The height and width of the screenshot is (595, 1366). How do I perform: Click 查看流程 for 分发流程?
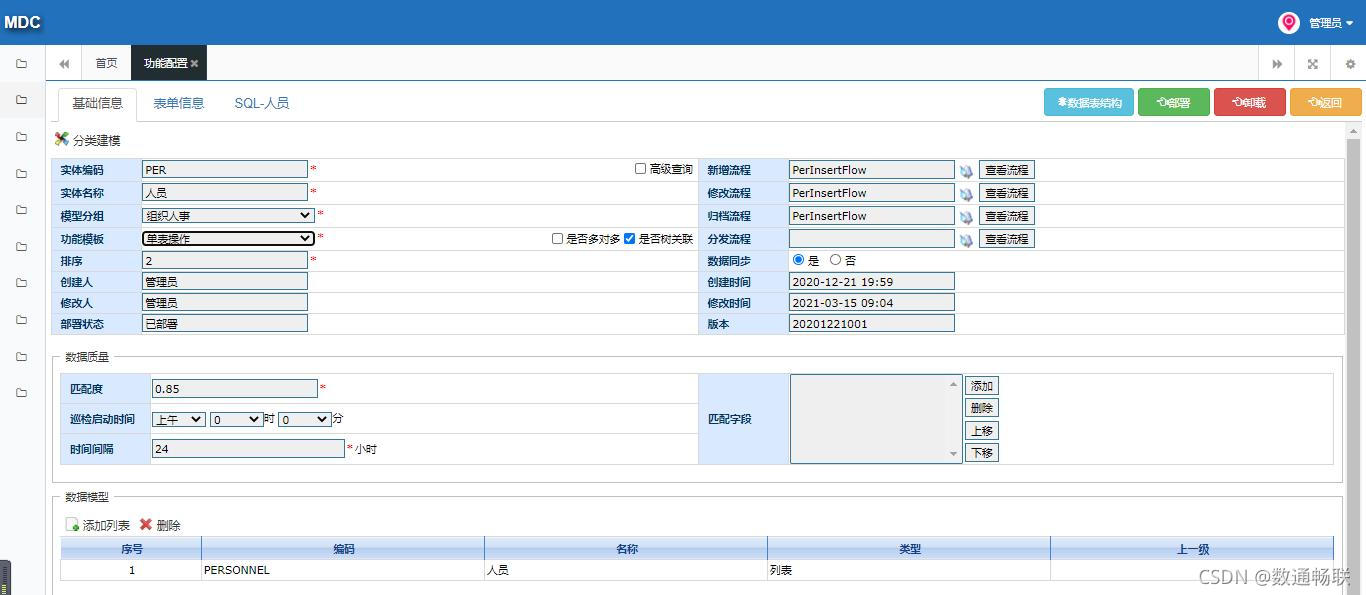point(1006,239)
